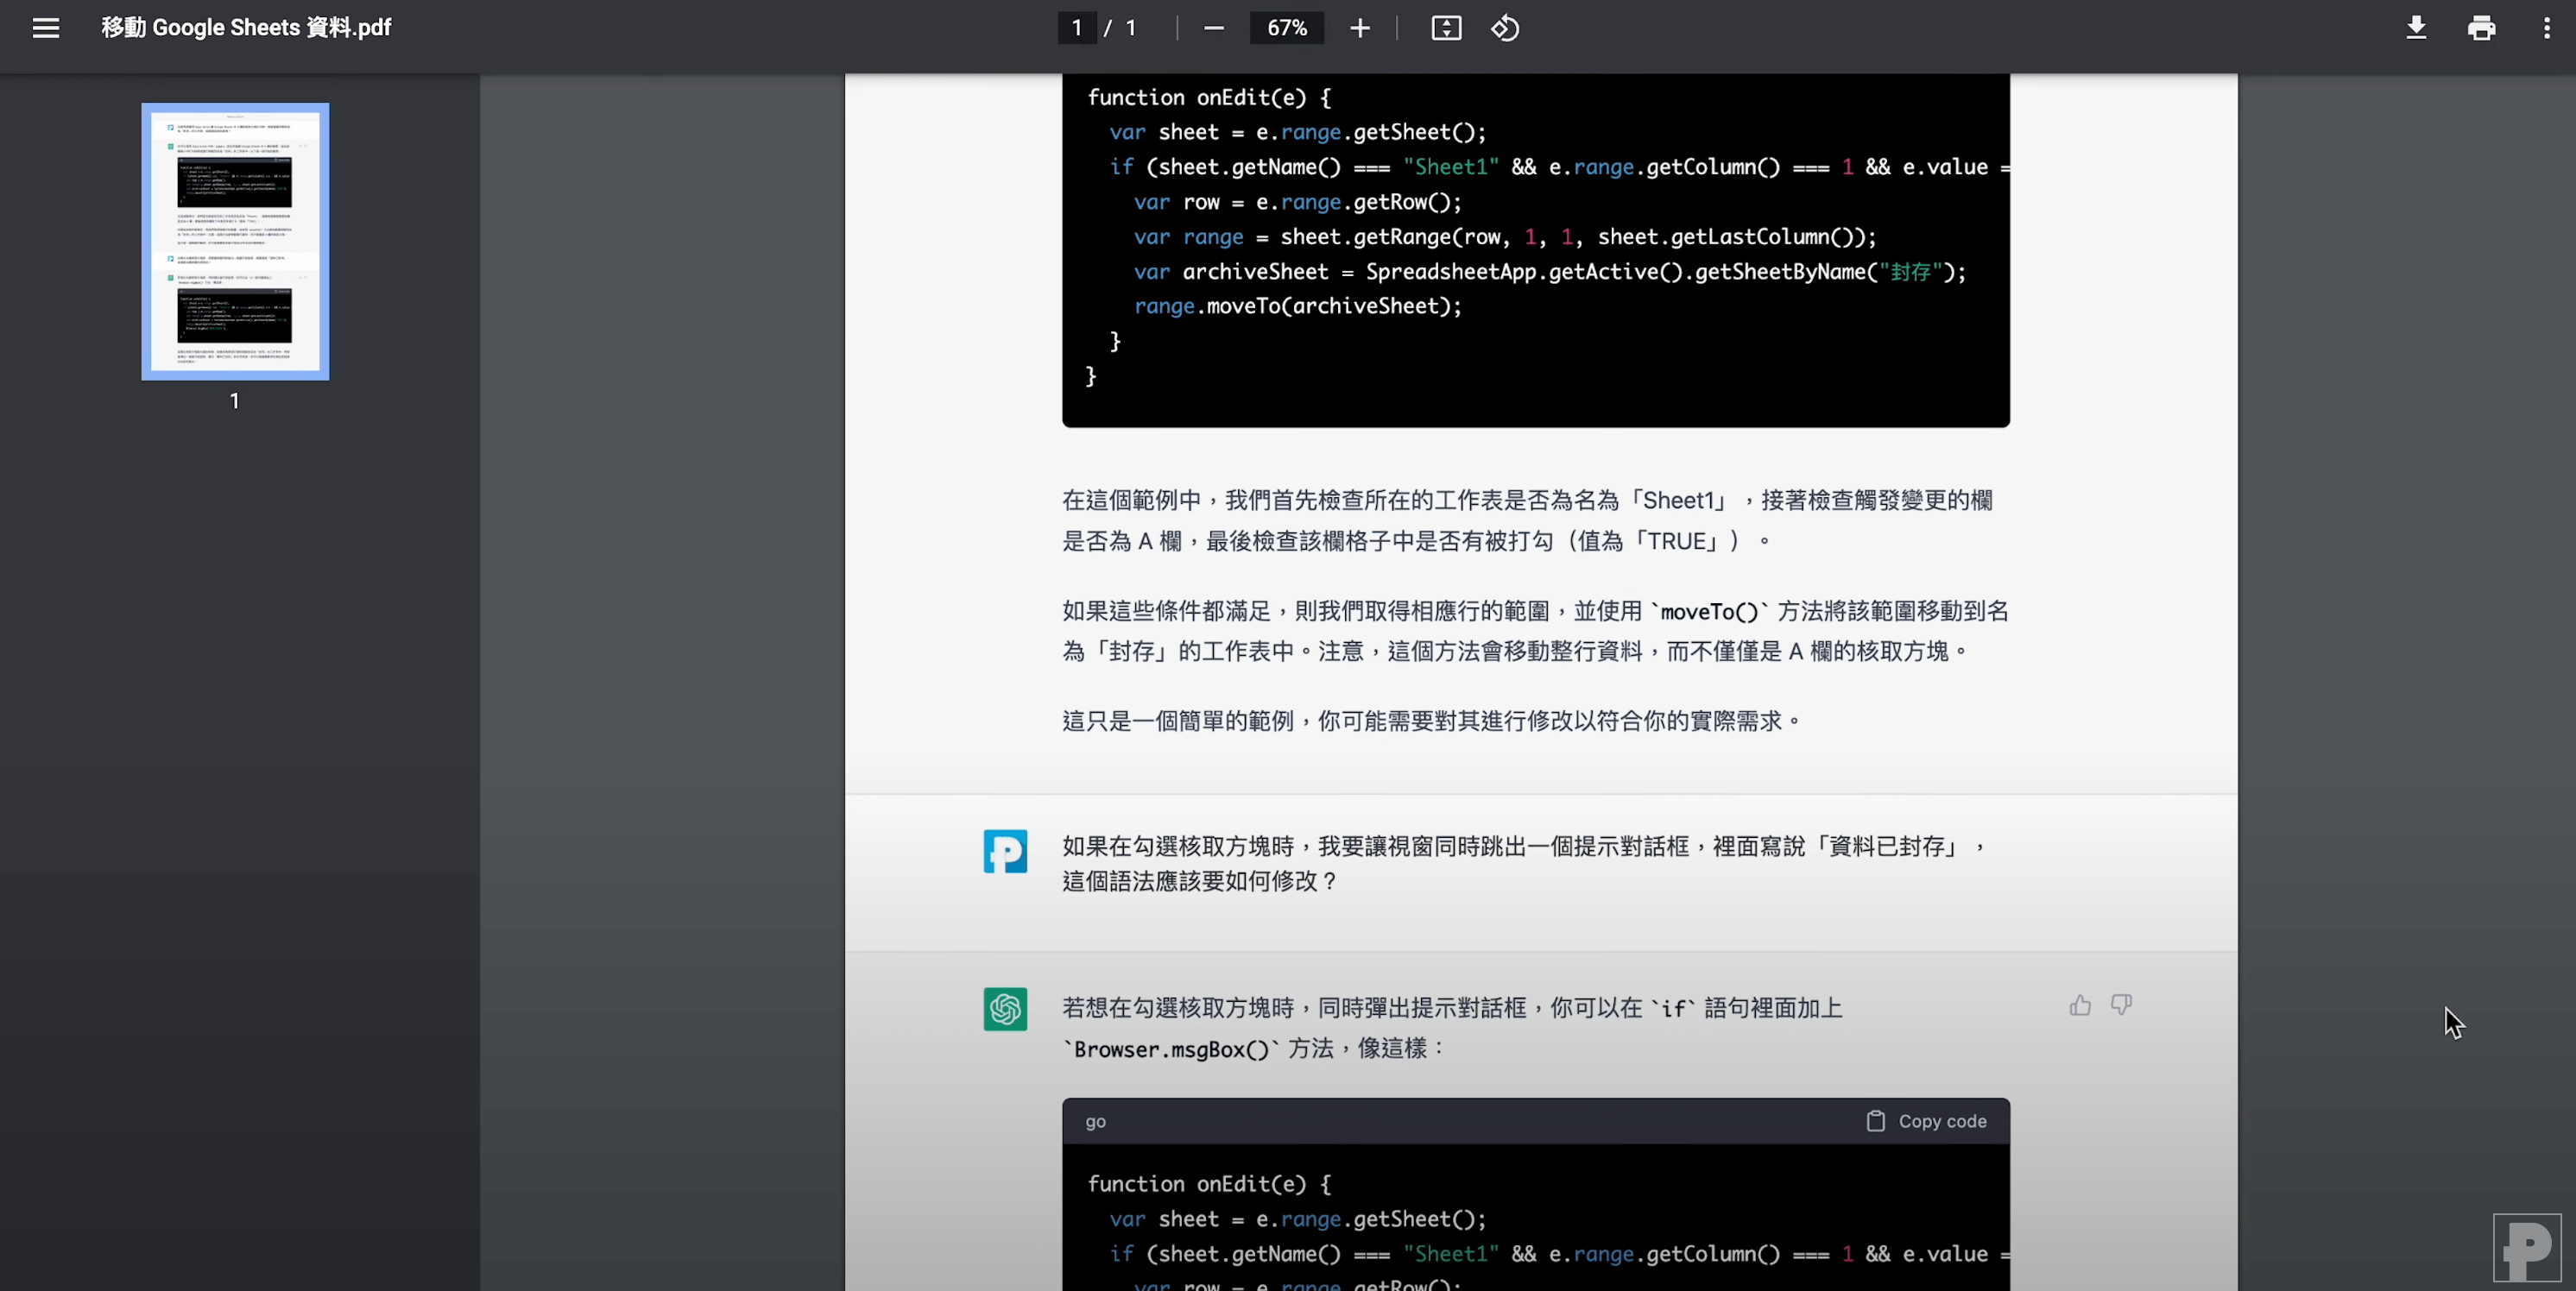Click the P watermark logo in corner
The image size is (2576, 1291).
point(2526,1247)
